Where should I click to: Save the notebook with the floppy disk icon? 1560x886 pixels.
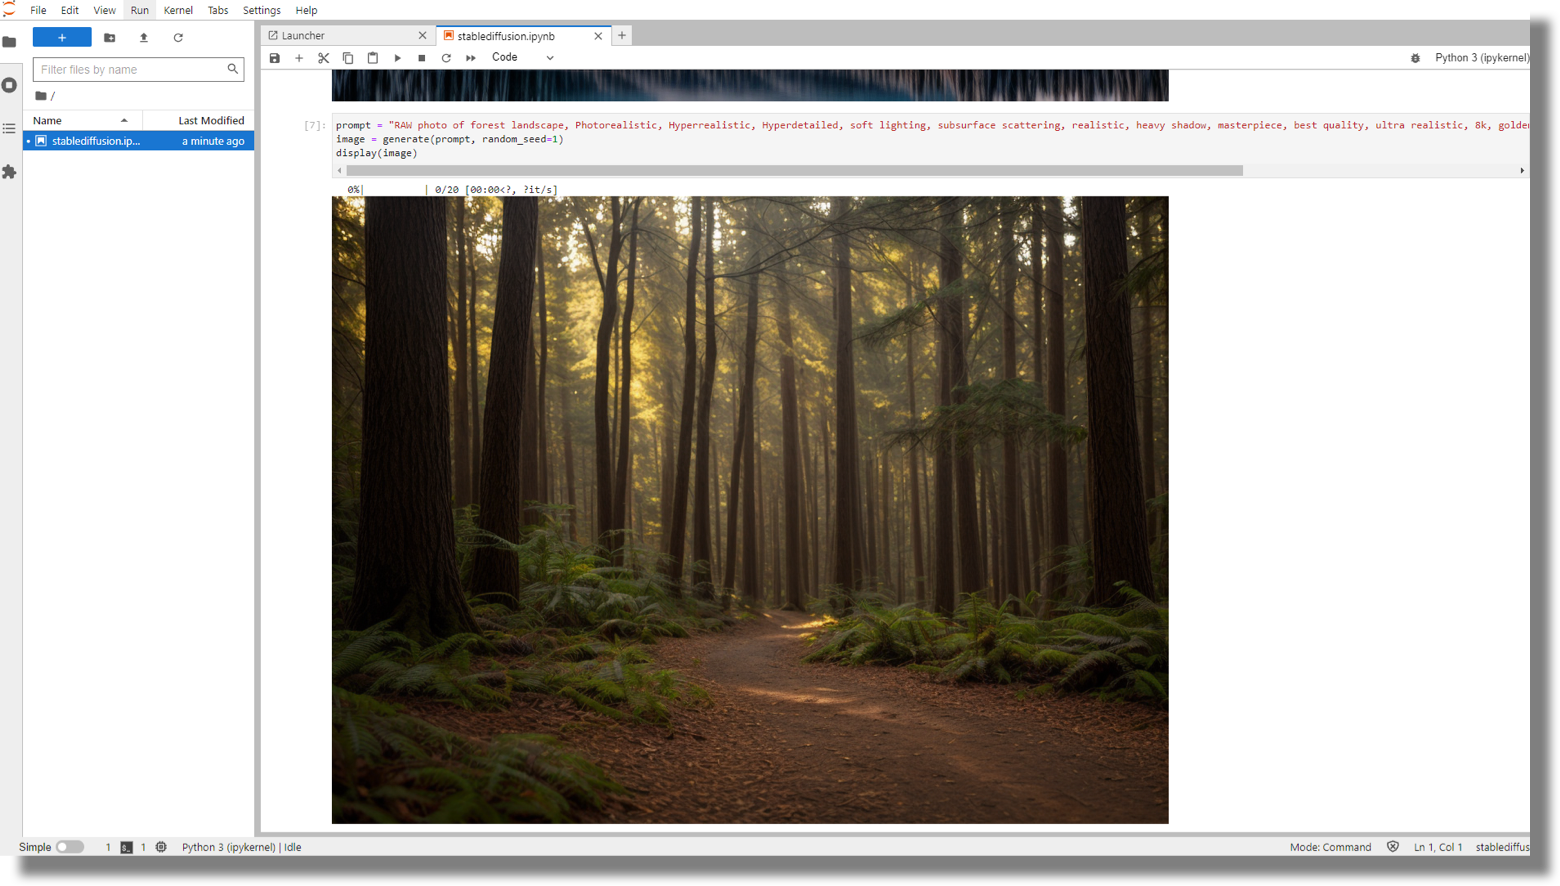(x=275, y=58)
